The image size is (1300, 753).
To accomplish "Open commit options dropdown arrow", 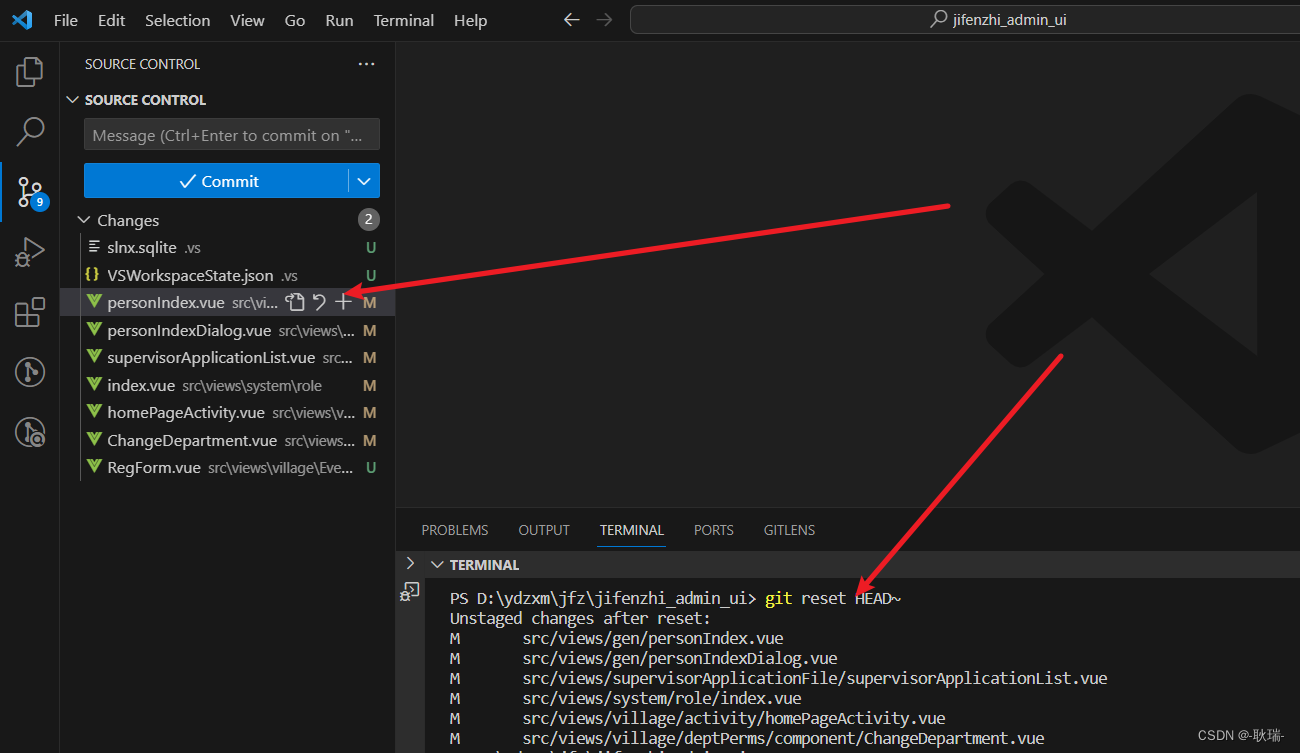I will [x=364, y=181].
